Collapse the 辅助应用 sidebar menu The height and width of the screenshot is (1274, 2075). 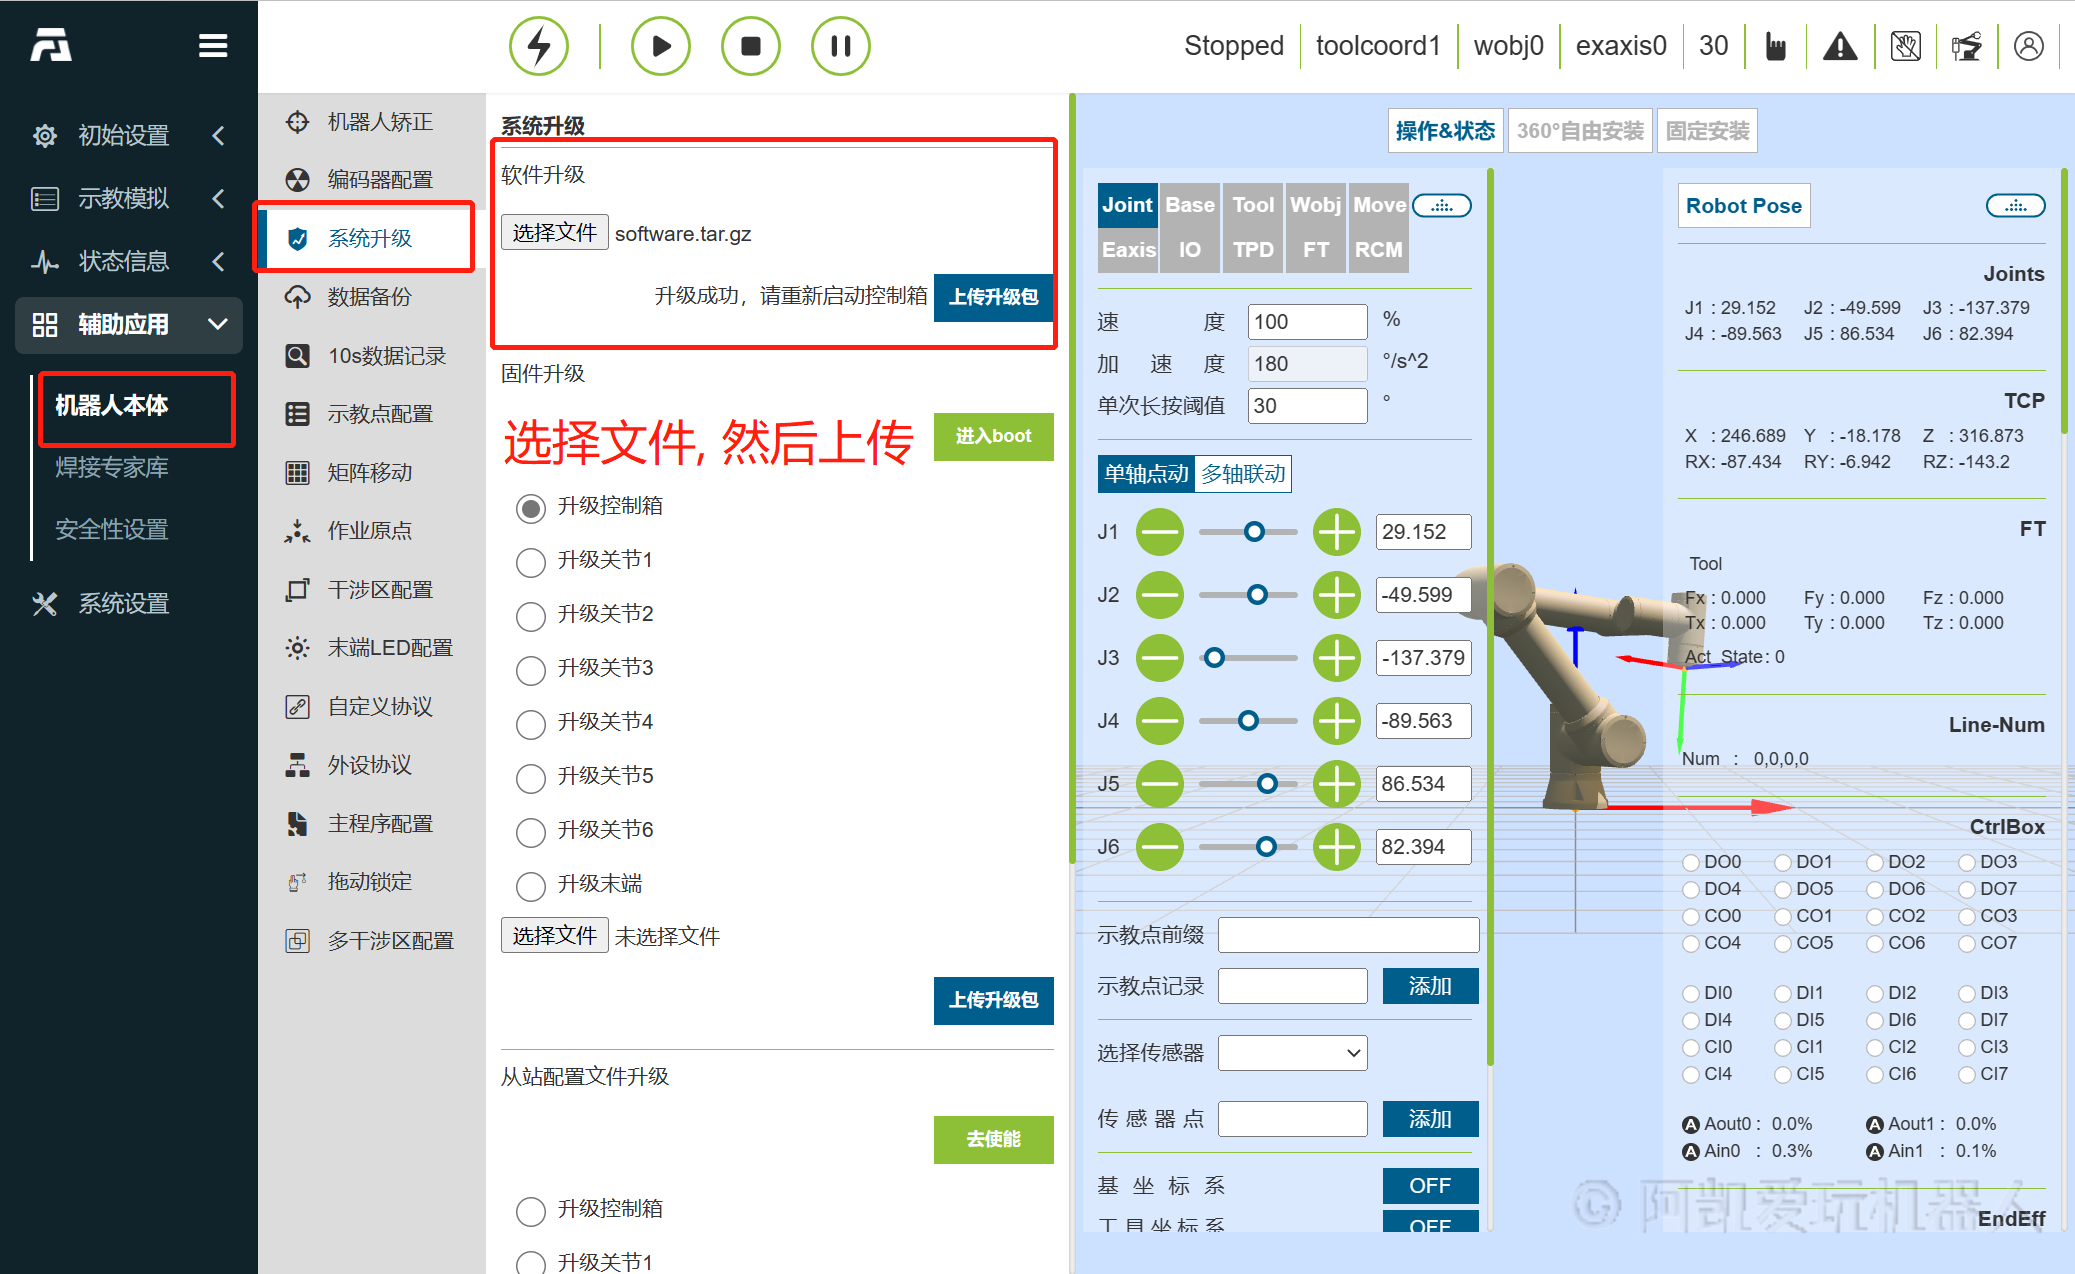[x=128, y=324]
